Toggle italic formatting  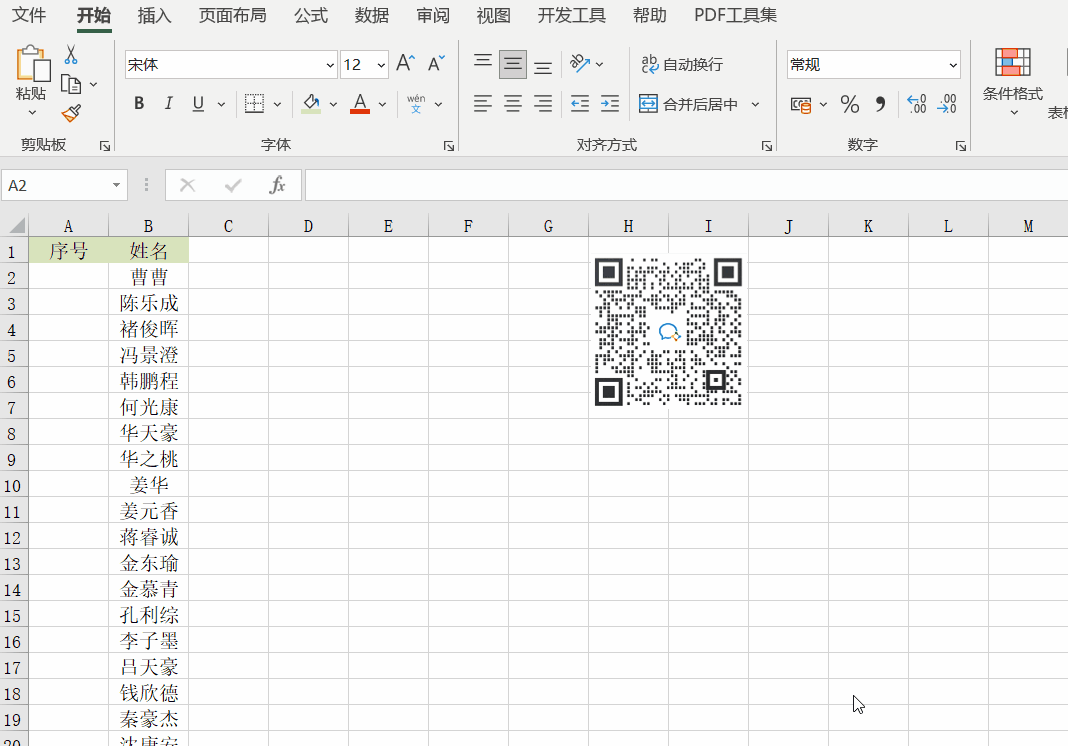pyautogui.click(x=168, y=104)
